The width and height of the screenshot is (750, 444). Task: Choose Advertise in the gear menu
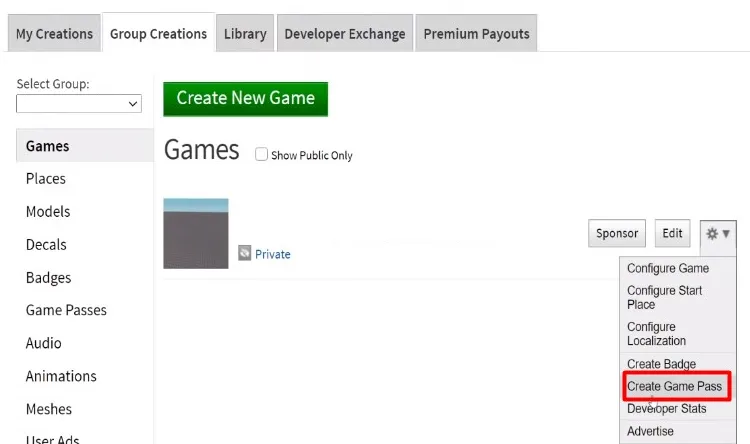[650, 431]
